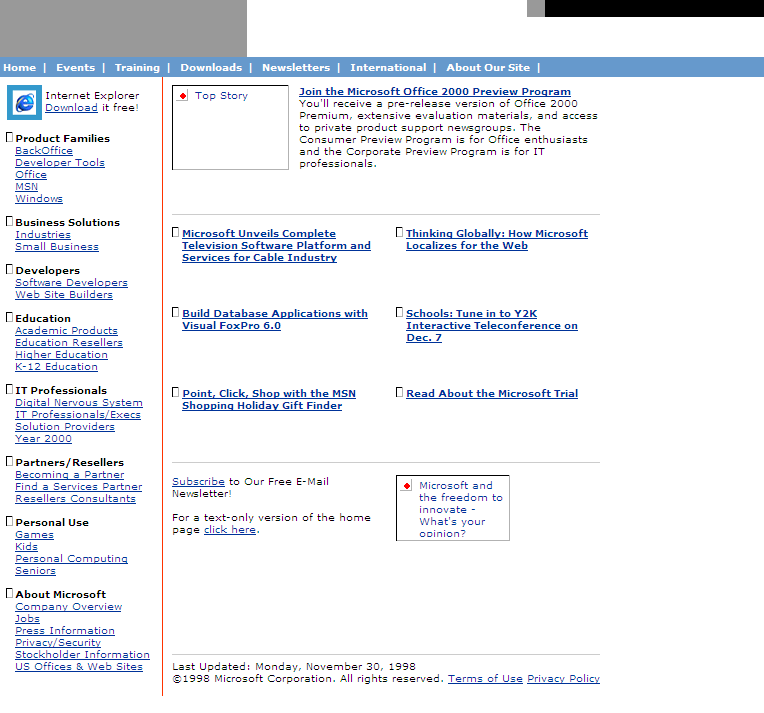Open Build Database Applications with Visual FoxPro
The image size is (764, 713).
[275, 320]
